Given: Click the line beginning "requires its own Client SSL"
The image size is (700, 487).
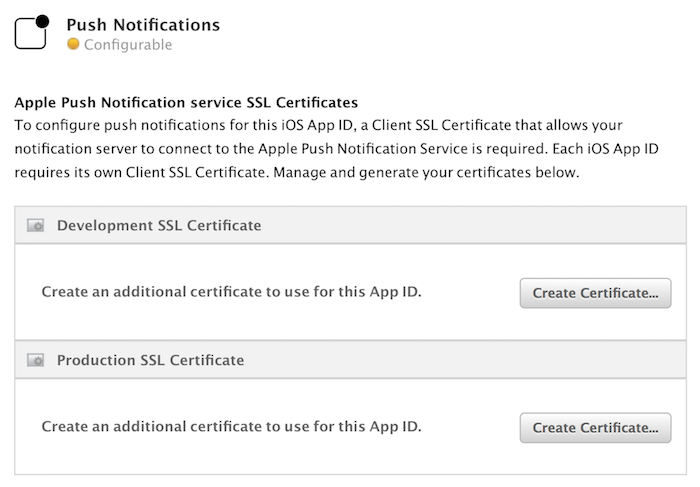Looking at the screenshot, I should click(297, 172).
